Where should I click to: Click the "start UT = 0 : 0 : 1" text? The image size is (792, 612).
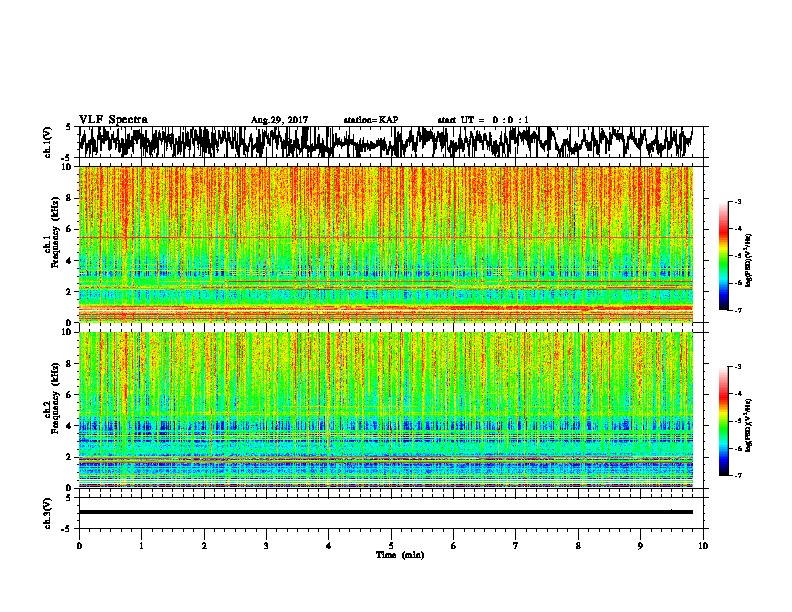click(x=483, y=120)
